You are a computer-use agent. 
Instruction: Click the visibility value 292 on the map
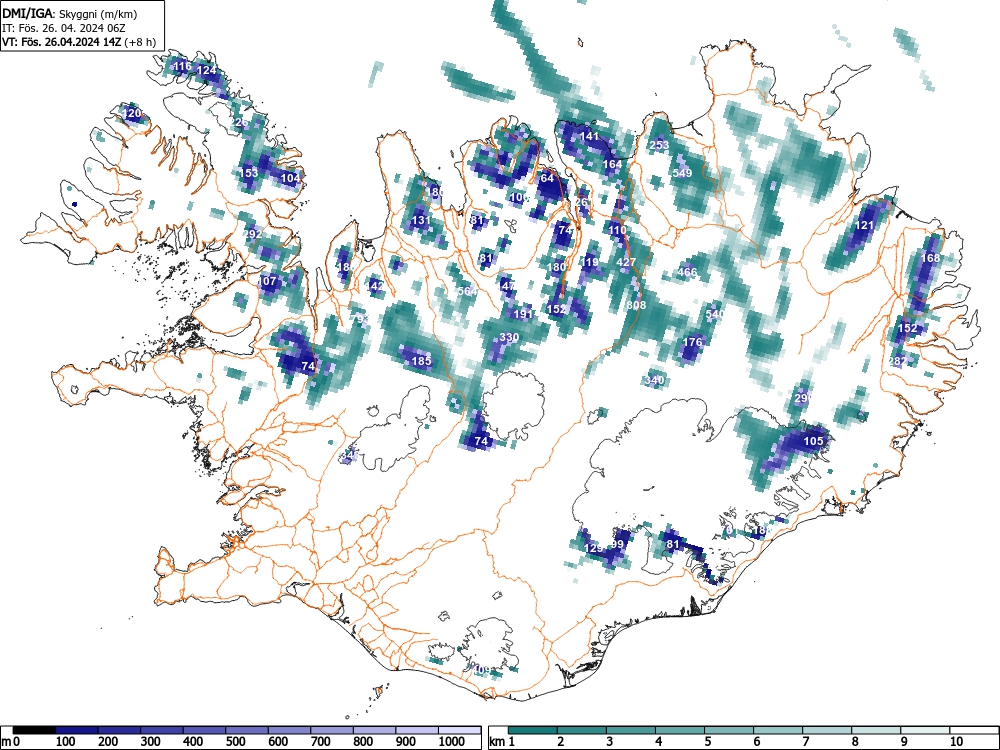click(253, 234)
